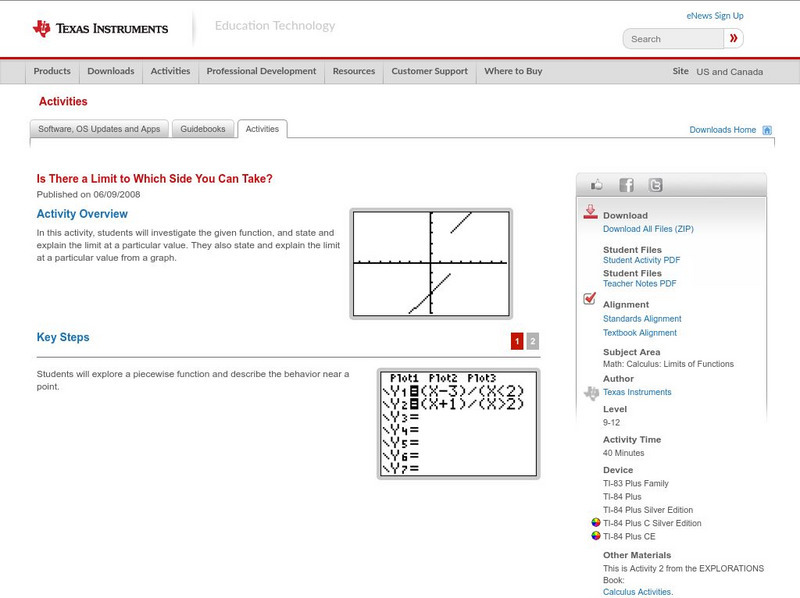Screen dimensions: 800x598
Task: Open Textbook Alignment link
Action: point(640,333)
